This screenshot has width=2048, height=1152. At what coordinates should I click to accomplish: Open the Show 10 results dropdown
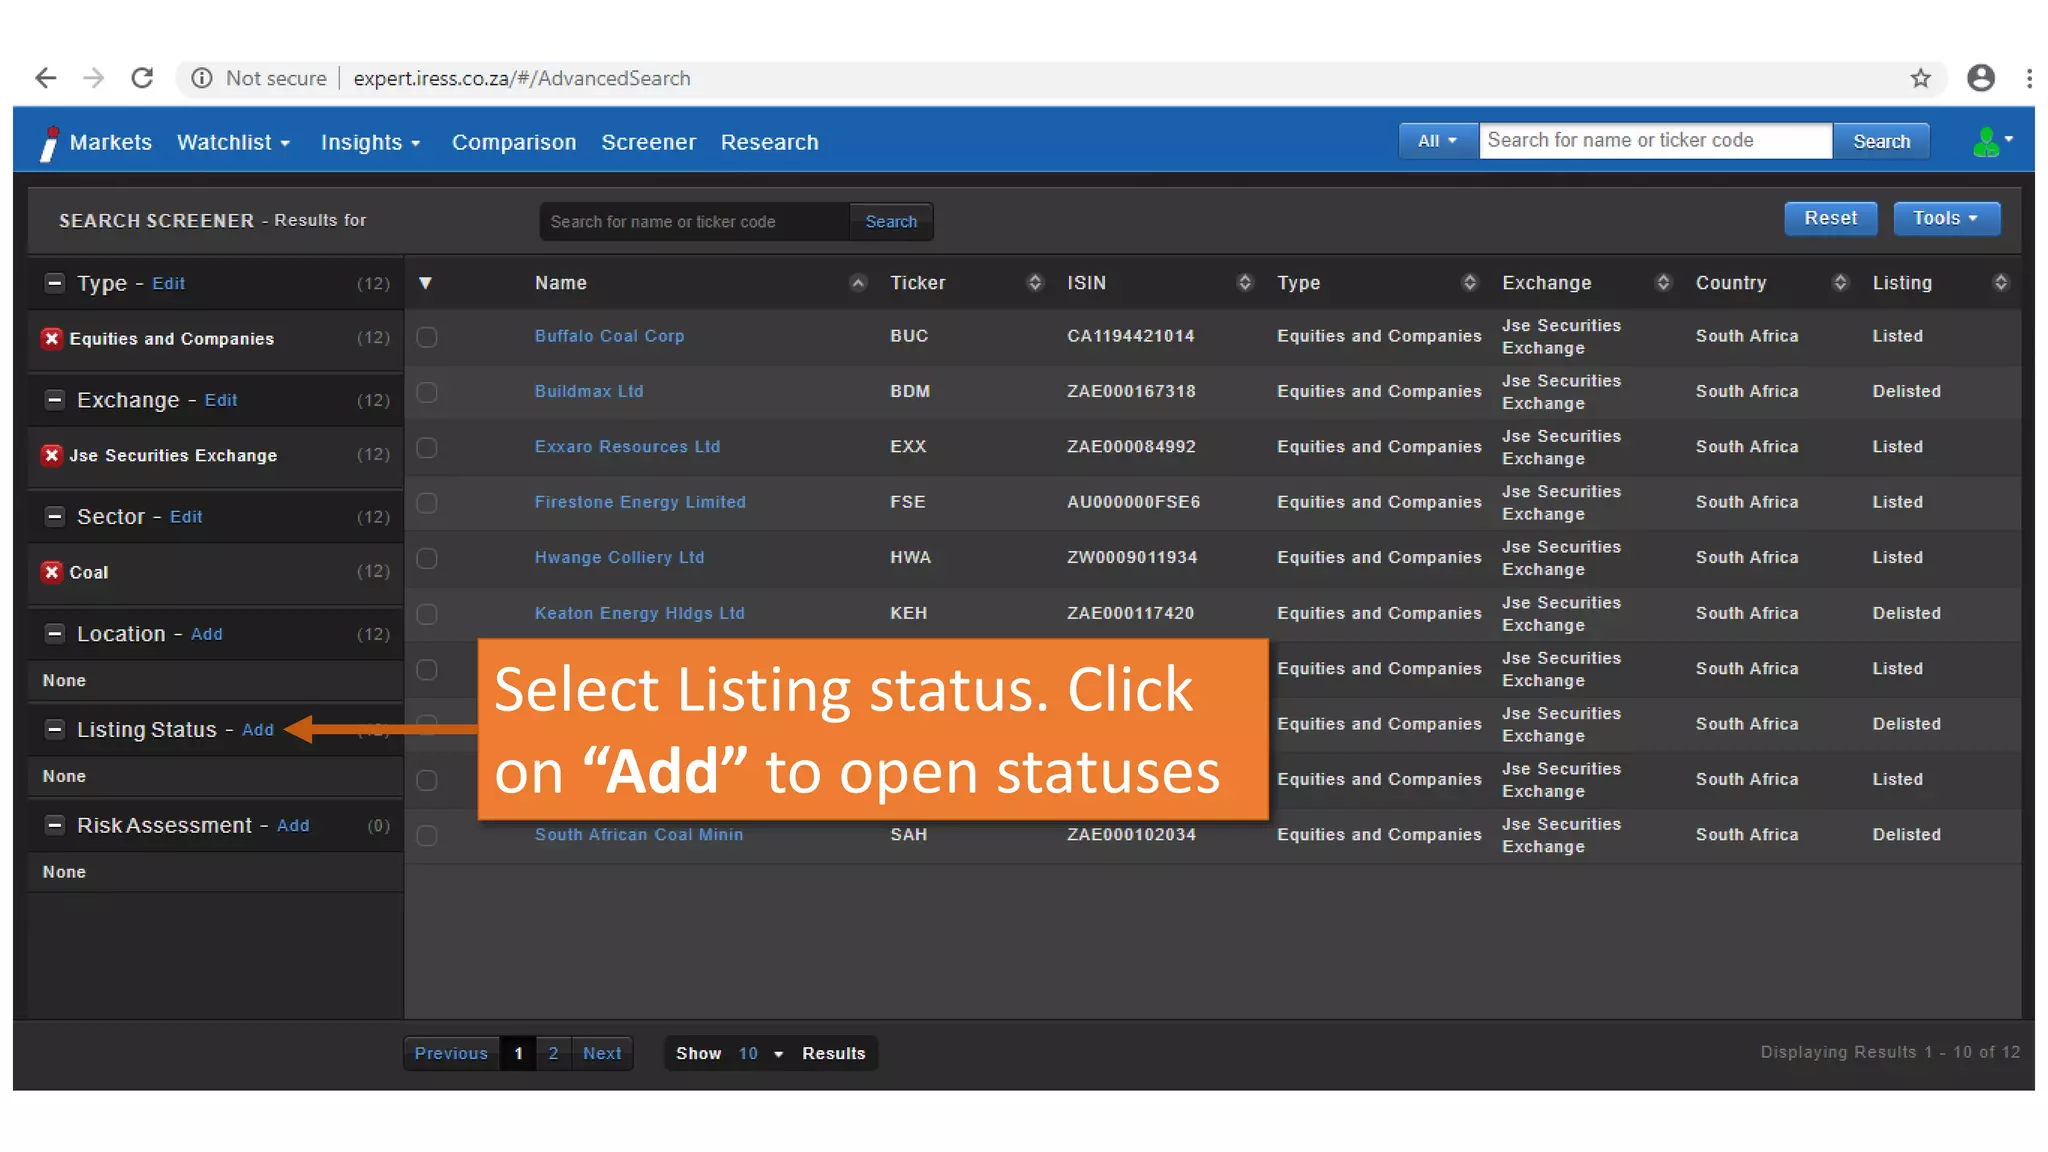coord(760,1054)
